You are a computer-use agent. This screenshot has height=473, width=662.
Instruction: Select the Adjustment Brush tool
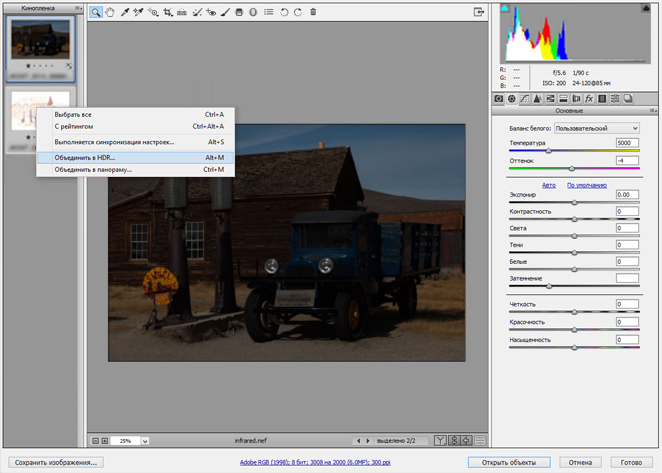(225, 12)
